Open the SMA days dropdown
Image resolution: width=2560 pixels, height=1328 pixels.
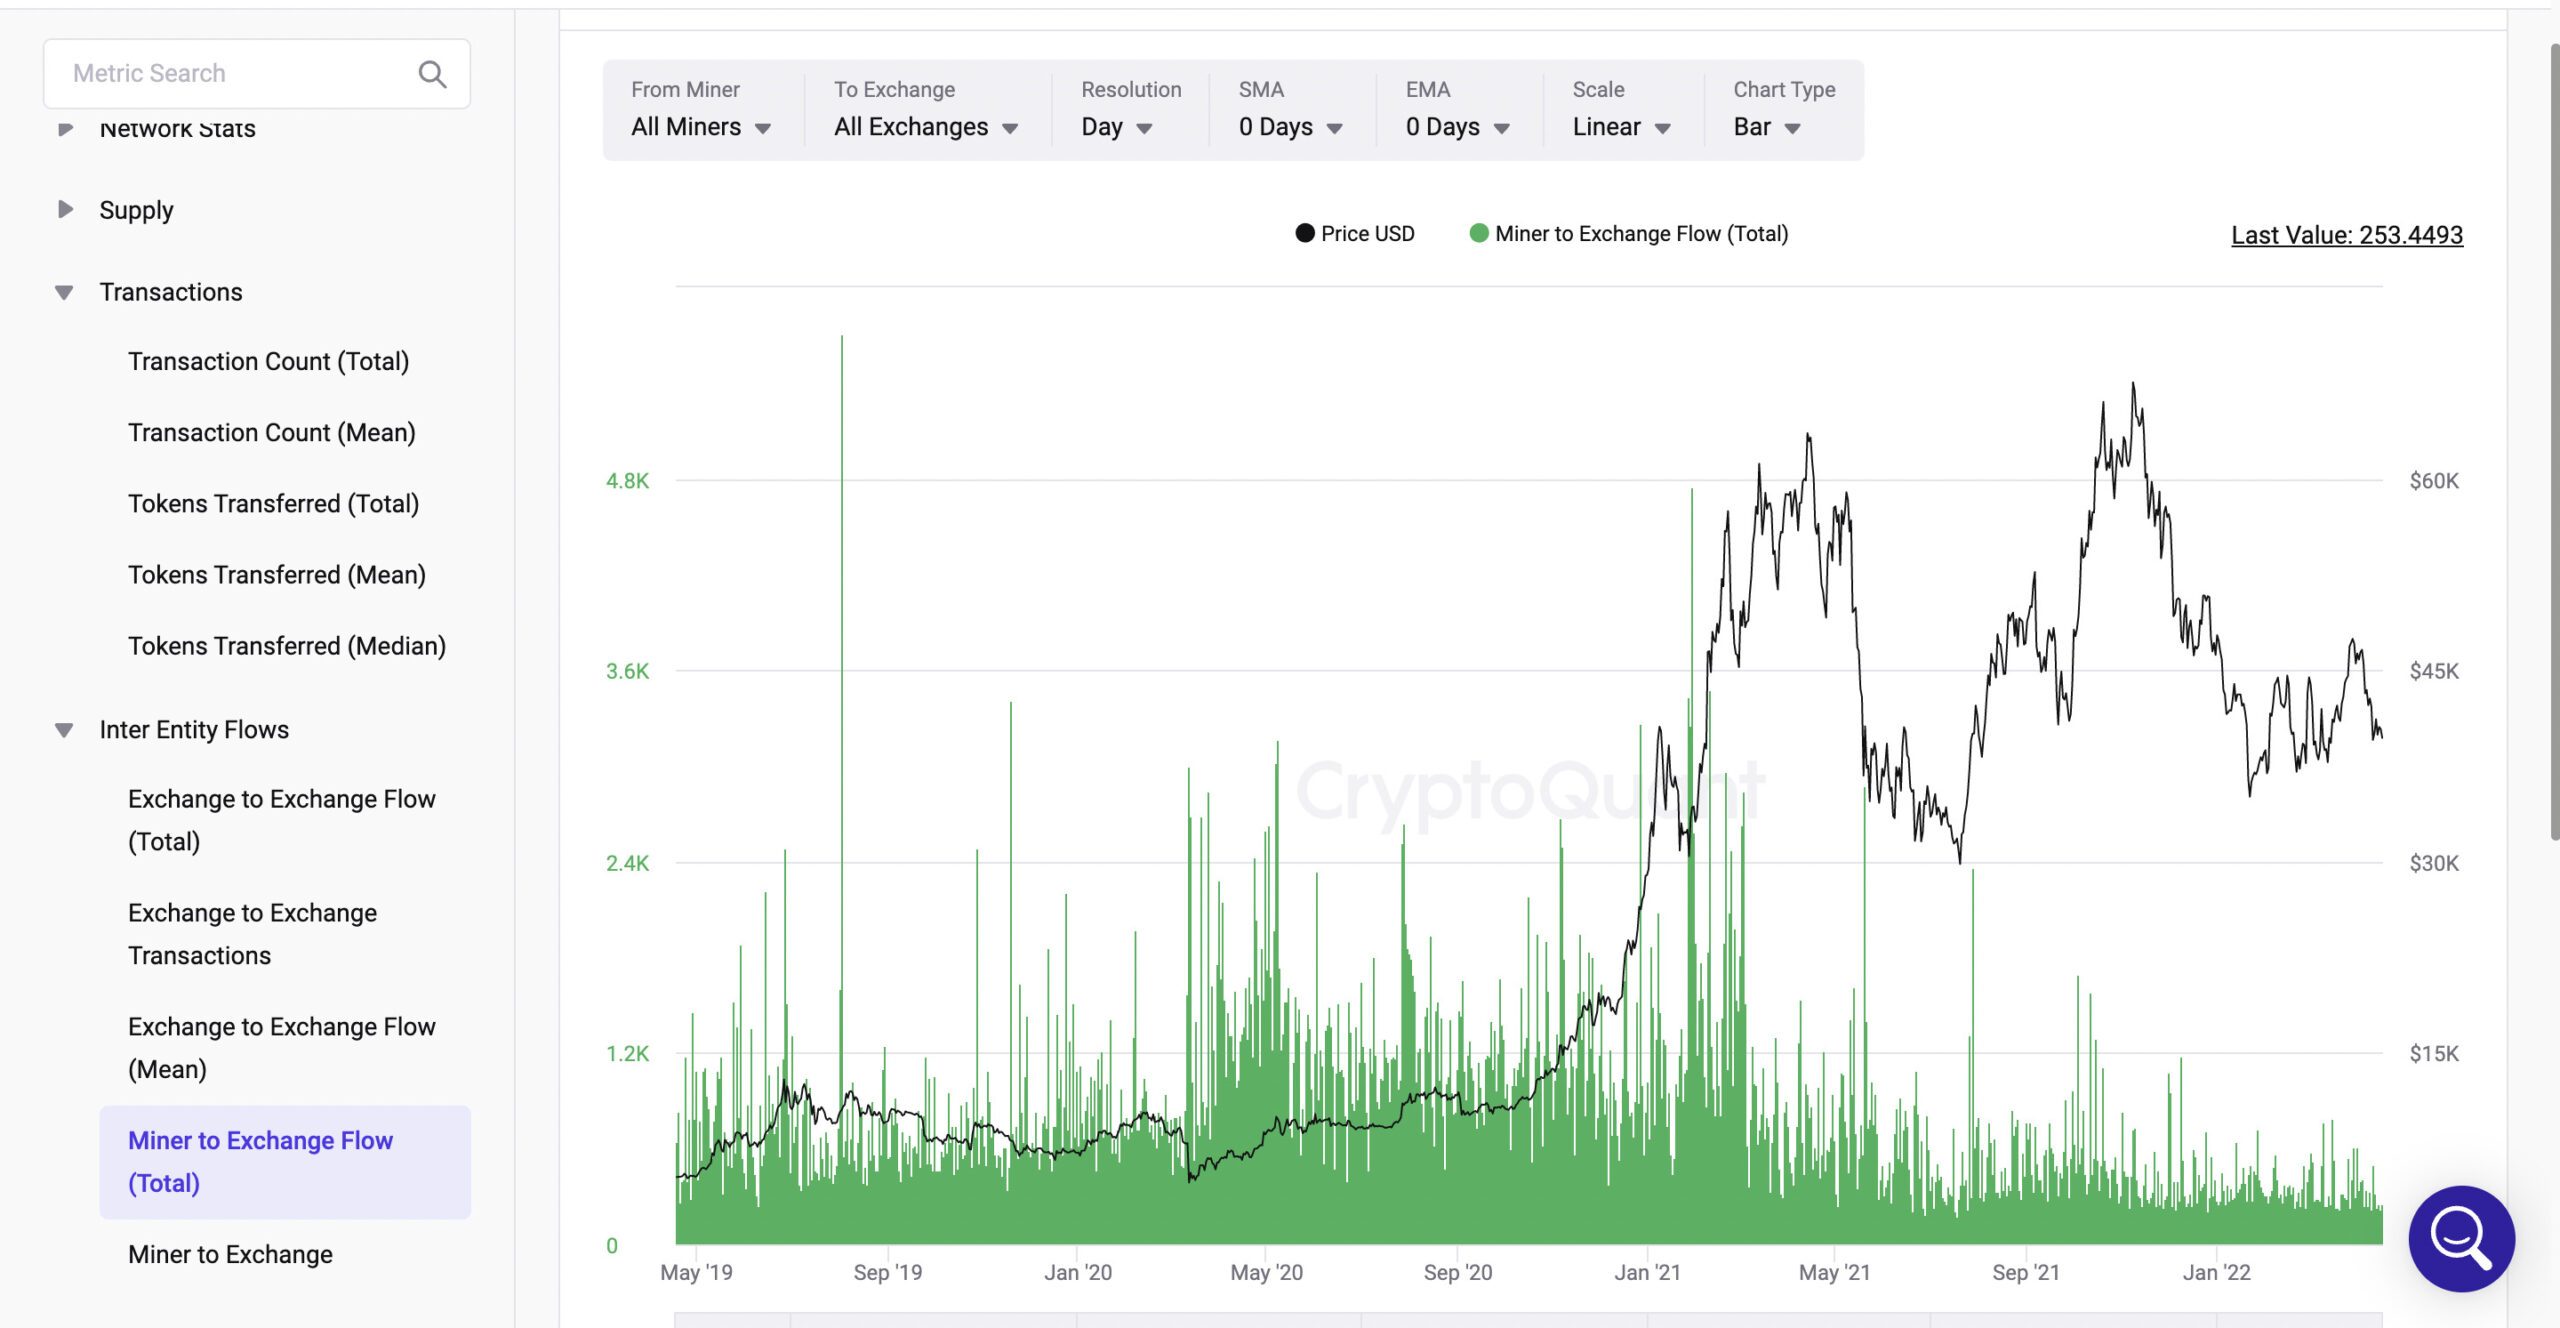[1290, 127]
